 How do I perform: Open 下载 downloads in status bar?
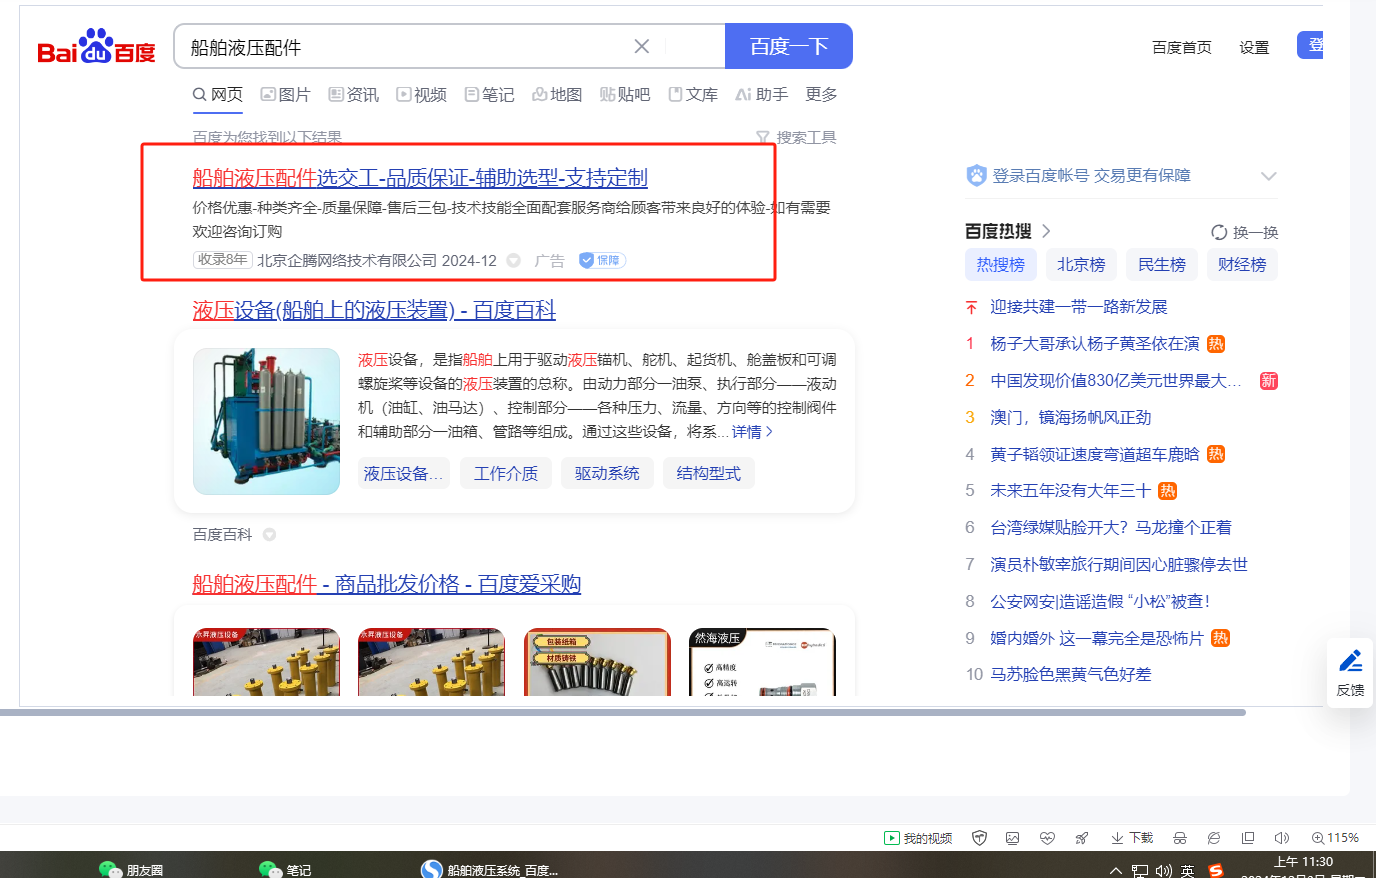tap(1132, 838)
